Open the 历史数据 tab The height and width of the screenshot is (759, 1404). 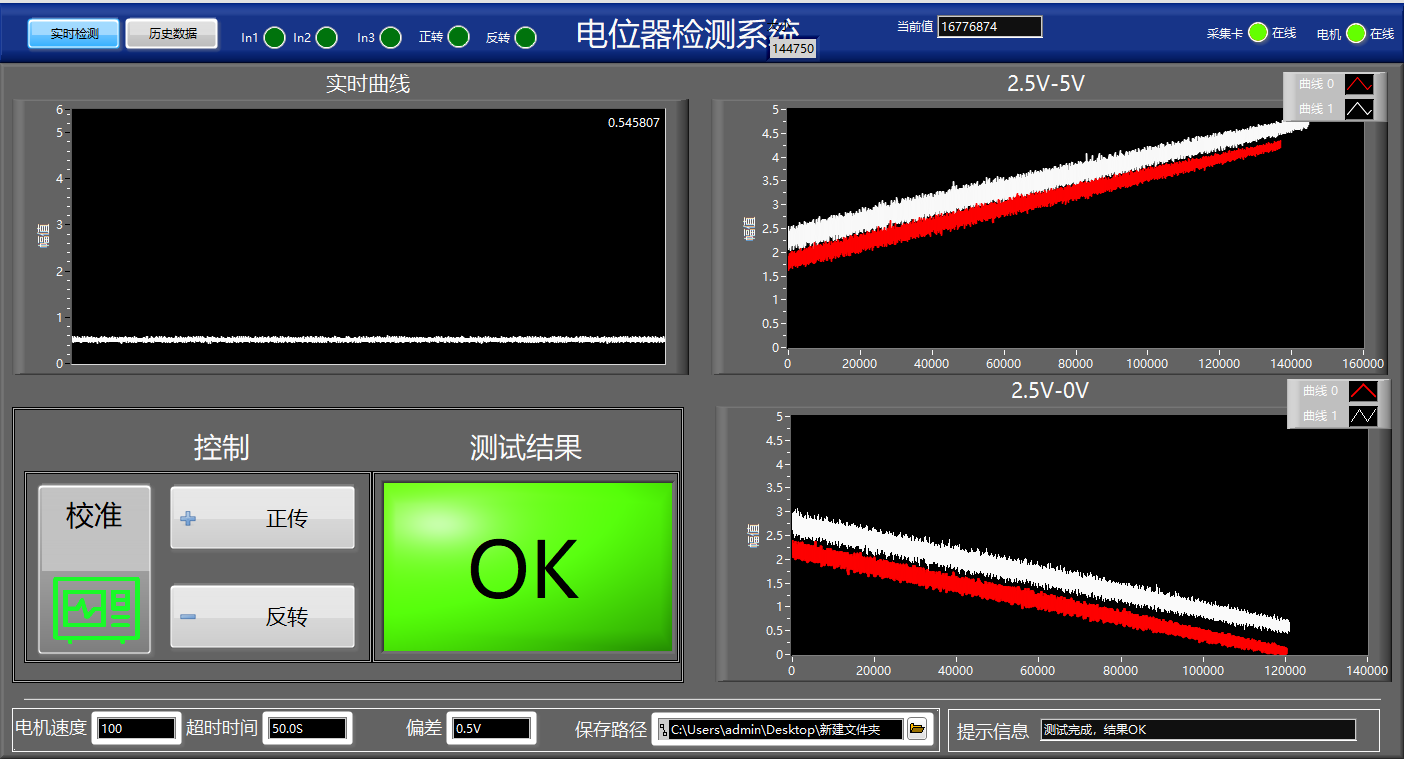(172, 33)
